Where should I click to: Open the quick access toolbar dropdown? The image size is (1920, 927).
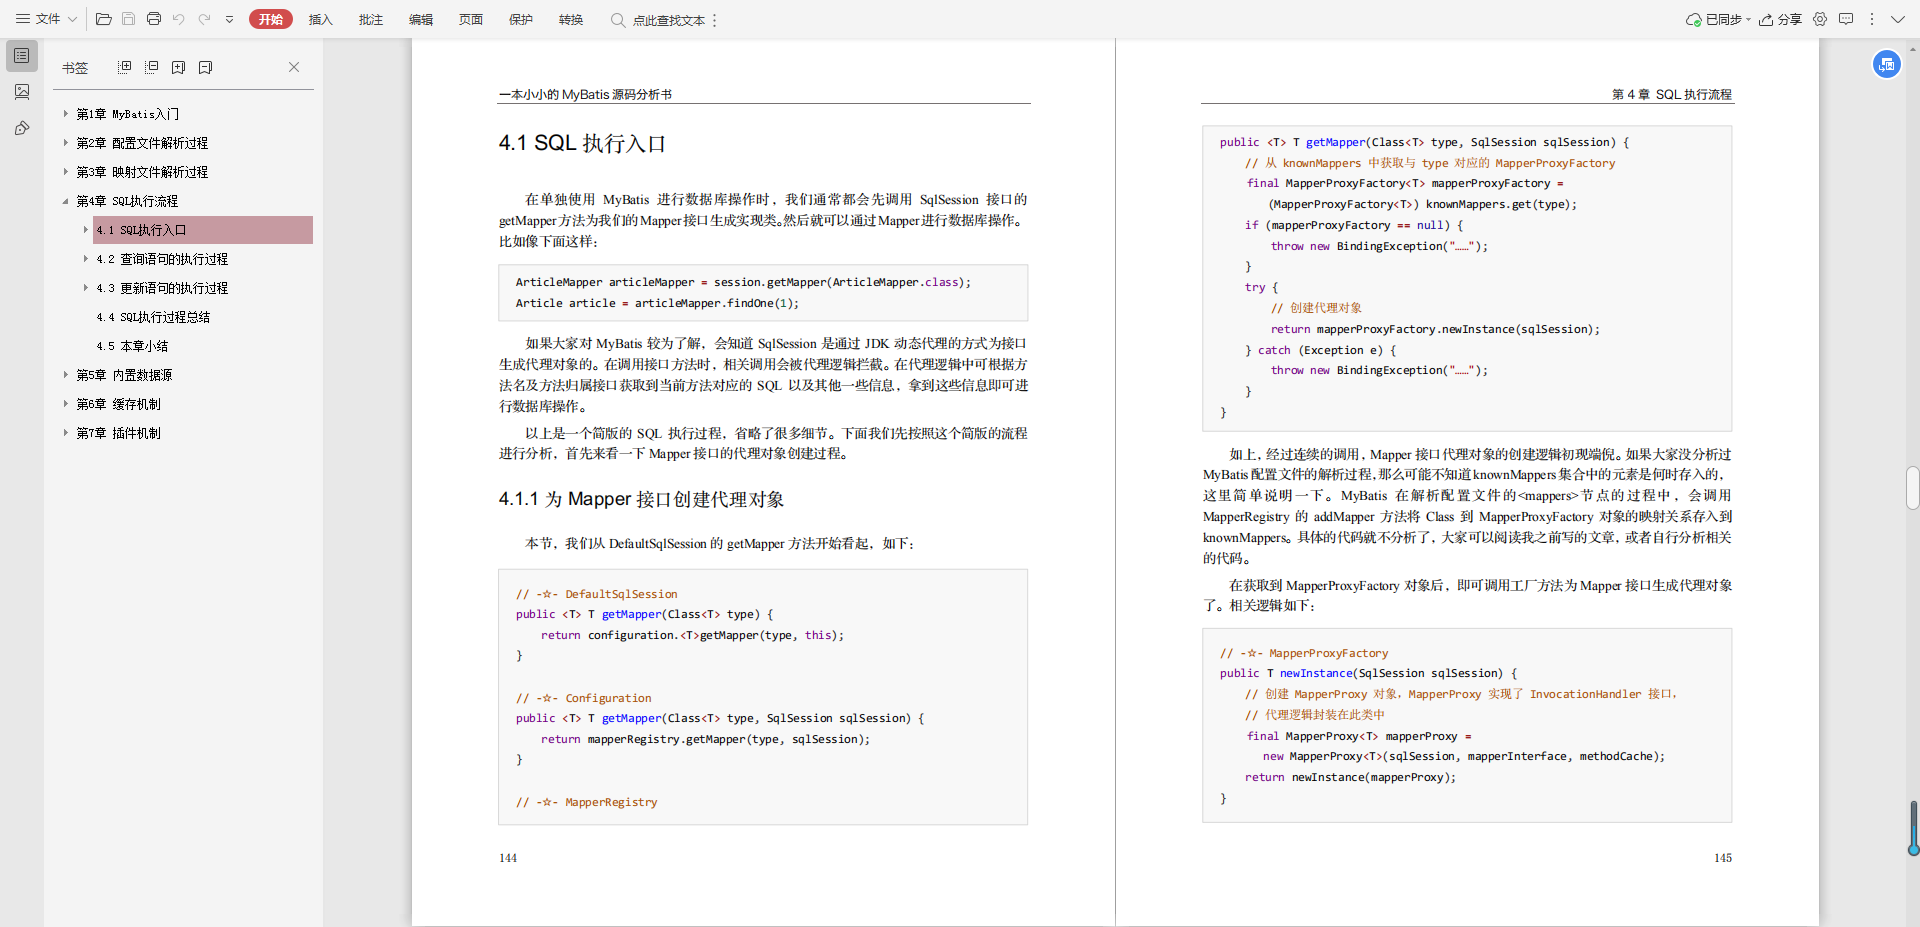[229, 19]
